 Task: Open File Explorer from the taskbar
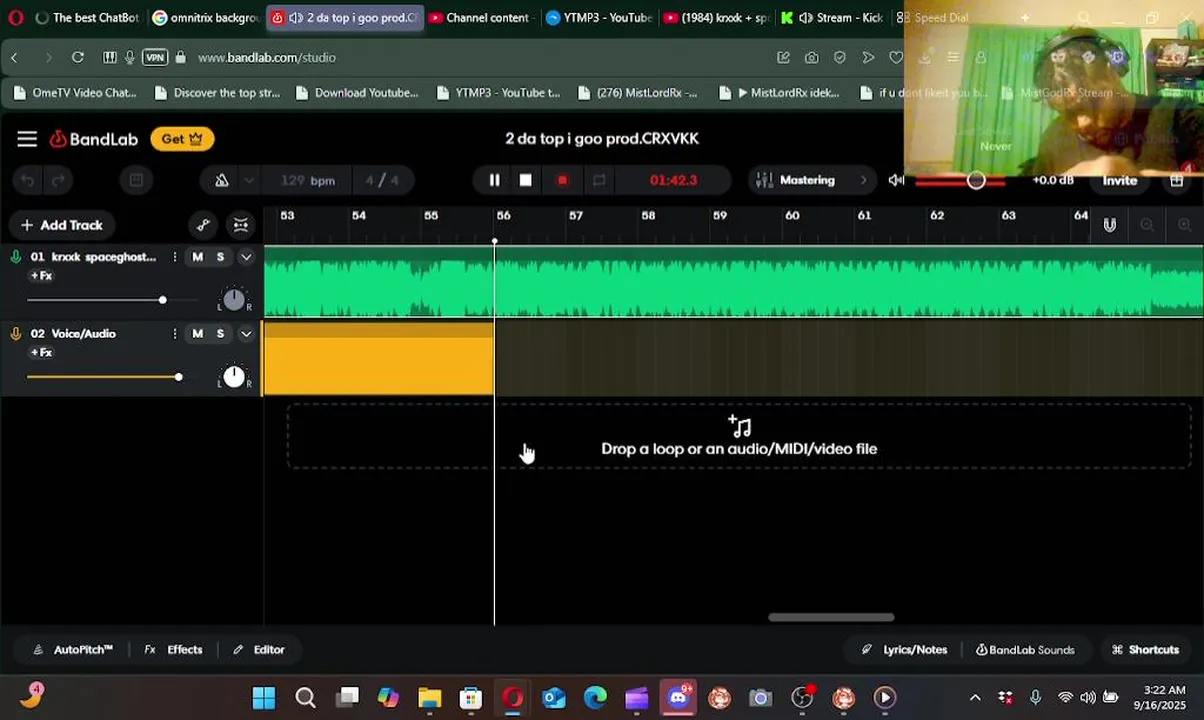click(430, 698)
